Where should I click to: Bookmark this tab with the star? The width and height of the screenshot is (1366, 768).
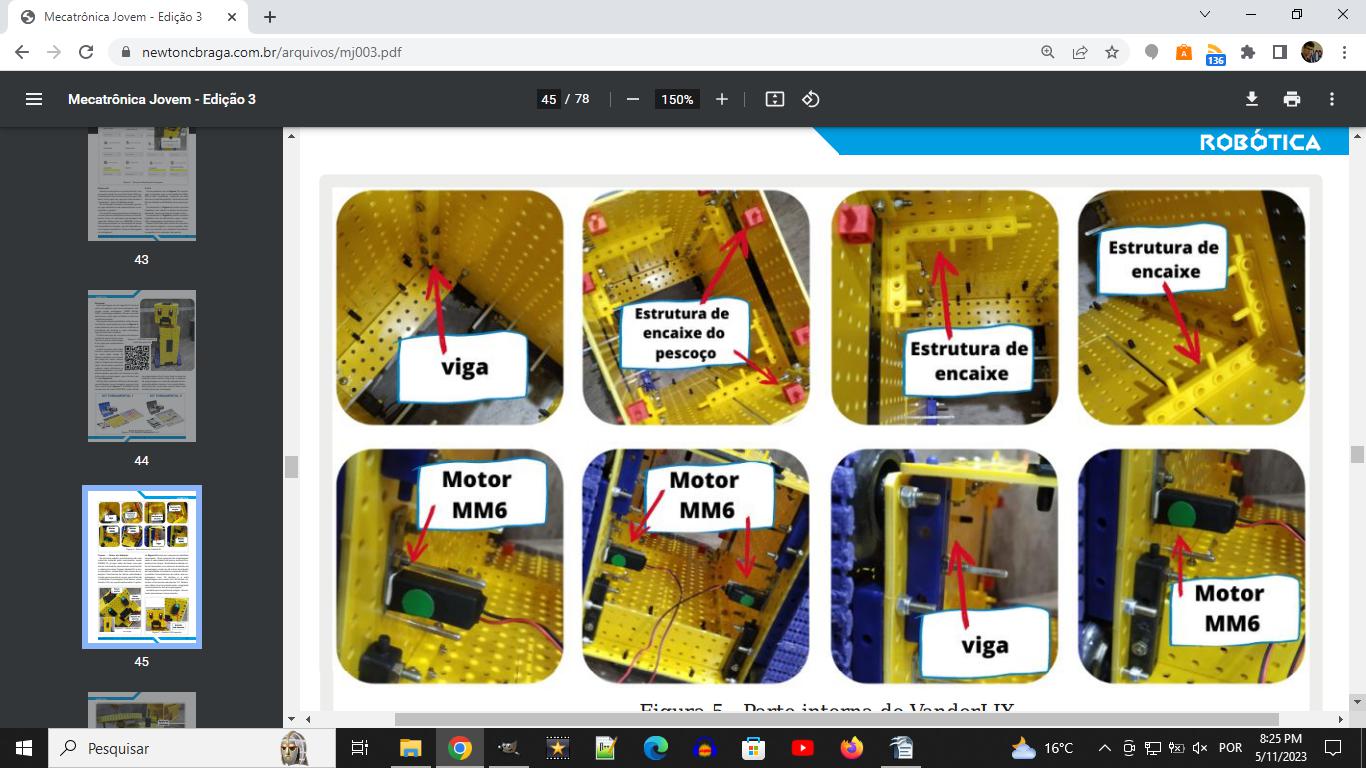[x=1112, y=52]
